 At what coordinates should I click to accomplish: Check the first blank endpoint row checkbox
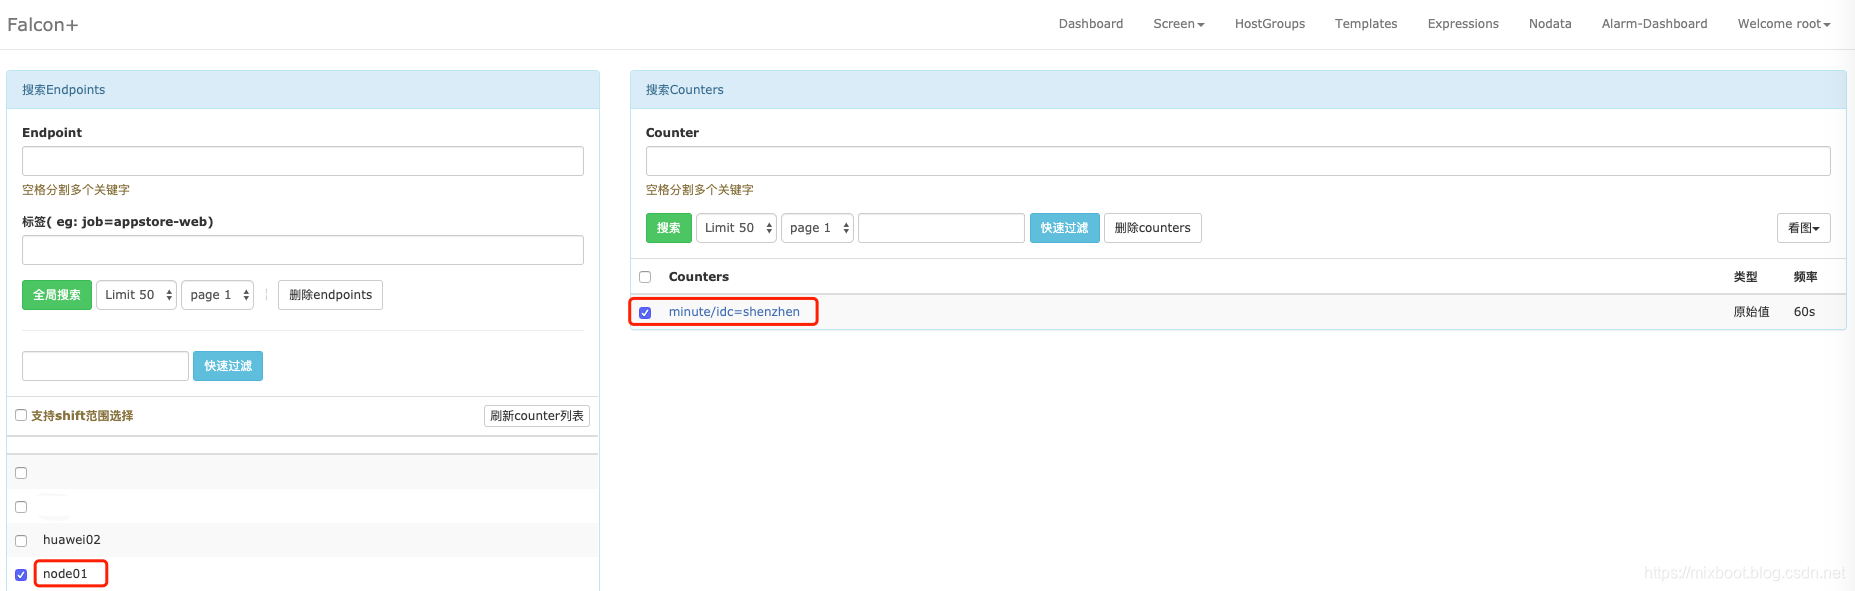tap(21, 473)
